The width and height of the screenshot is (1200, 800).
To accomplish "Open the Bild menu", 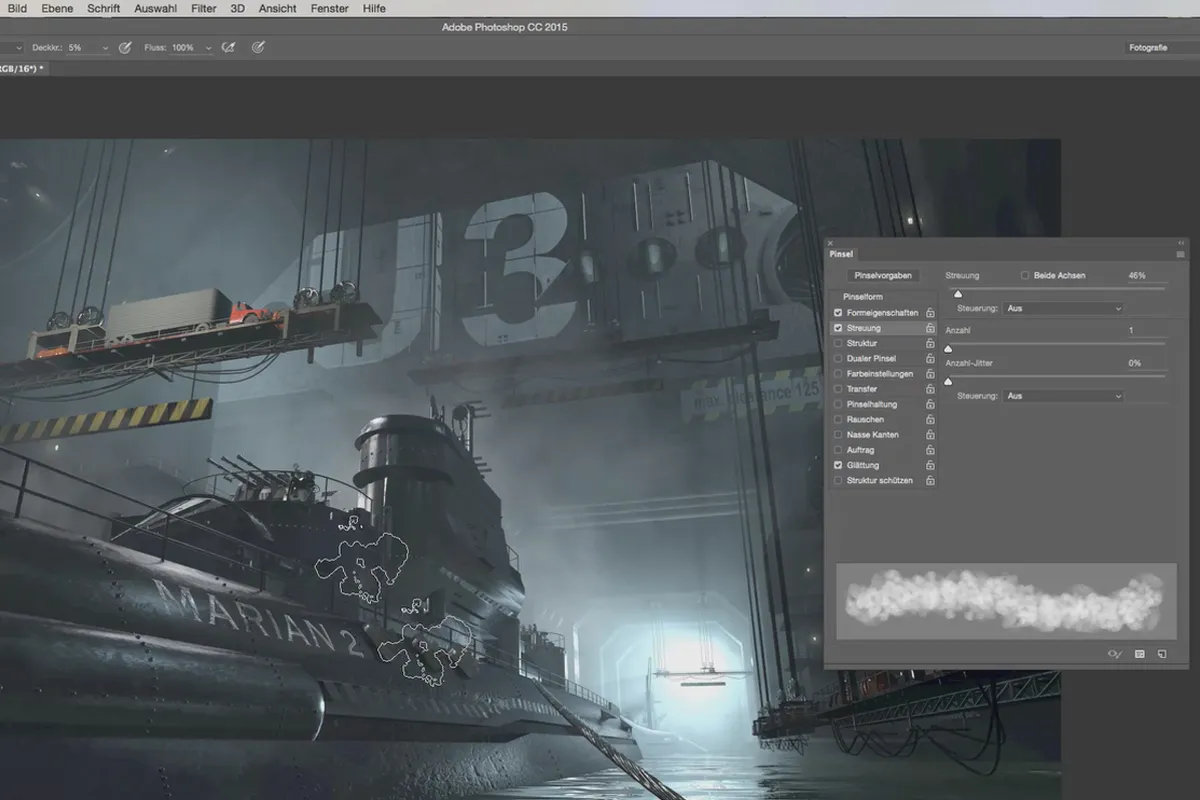I will click(x=17, y=8).
